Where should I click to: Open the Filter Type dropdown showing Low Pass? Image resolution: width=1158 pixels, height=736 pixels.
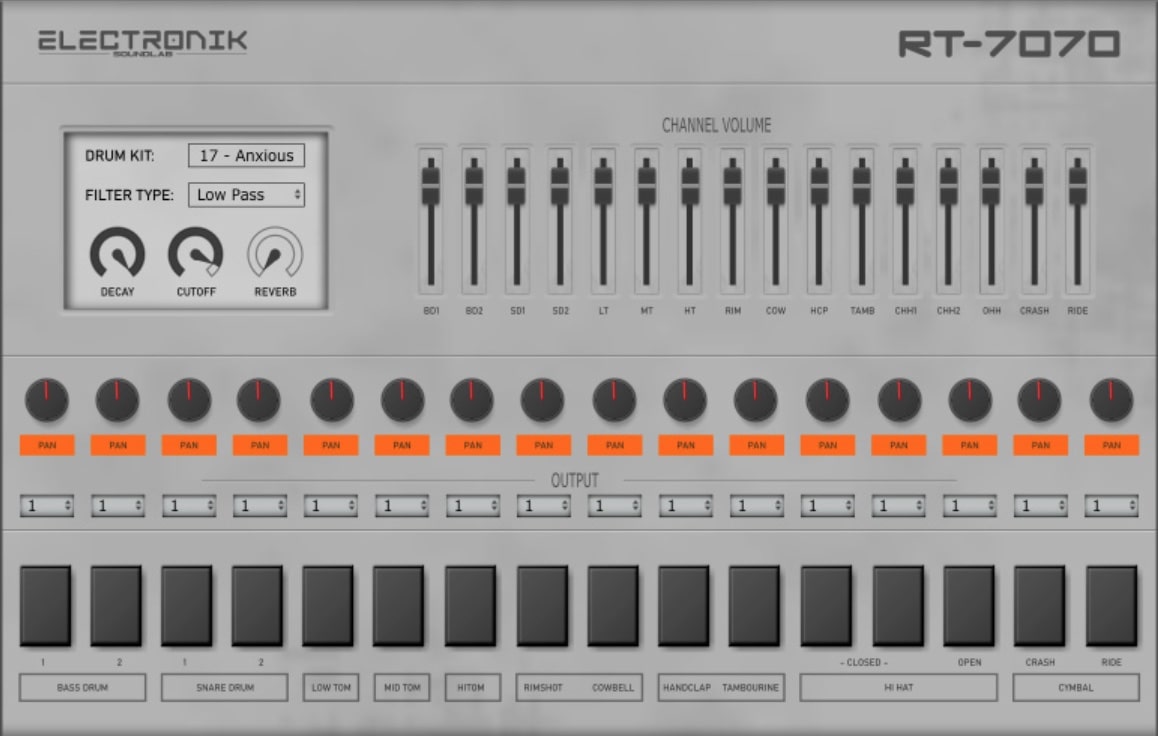[248, 195]
